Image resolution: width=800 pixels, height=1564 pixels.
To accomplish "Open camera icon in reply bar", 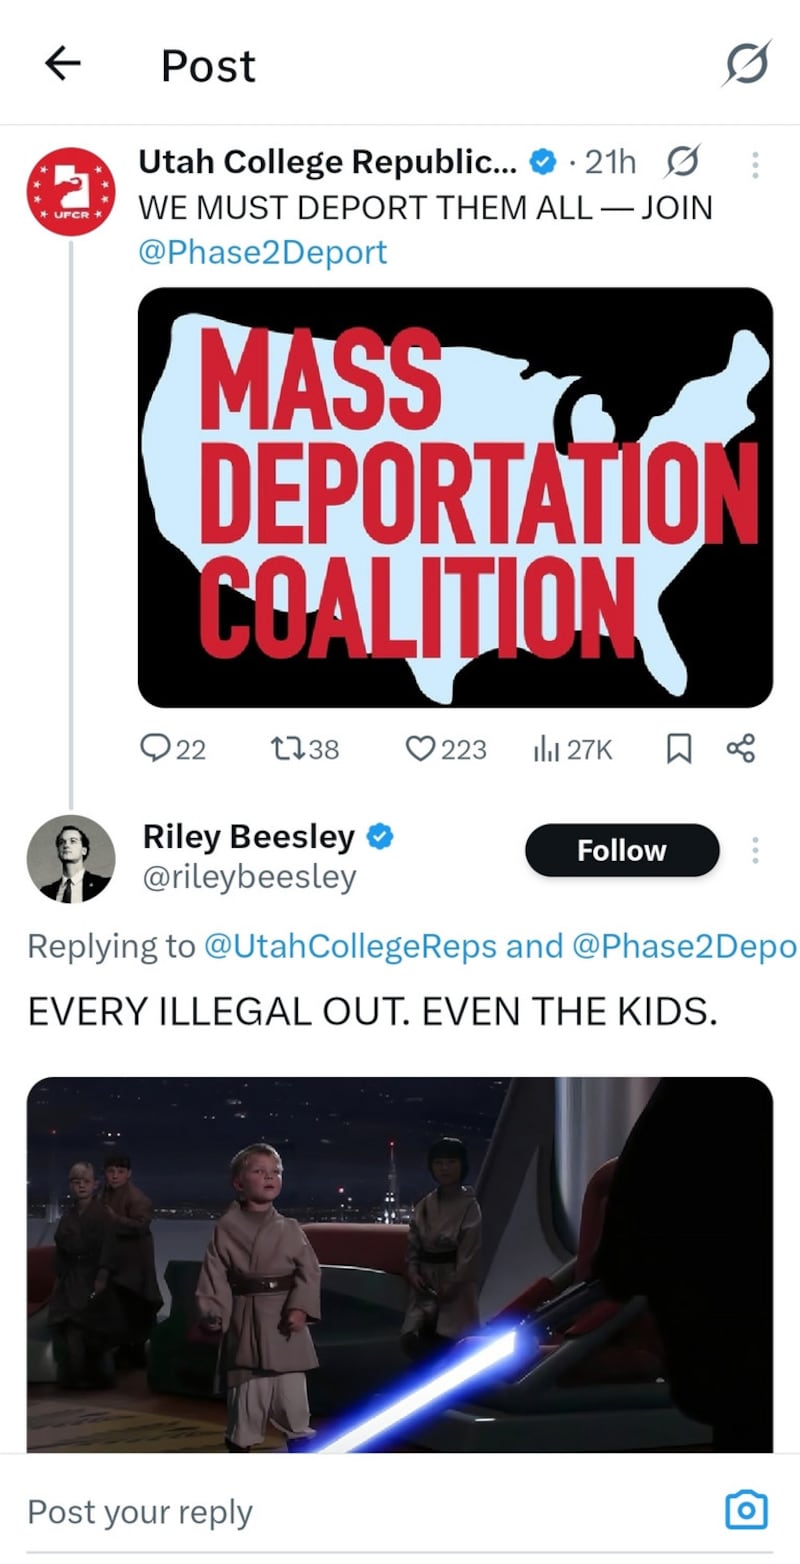I will 745,1509.
